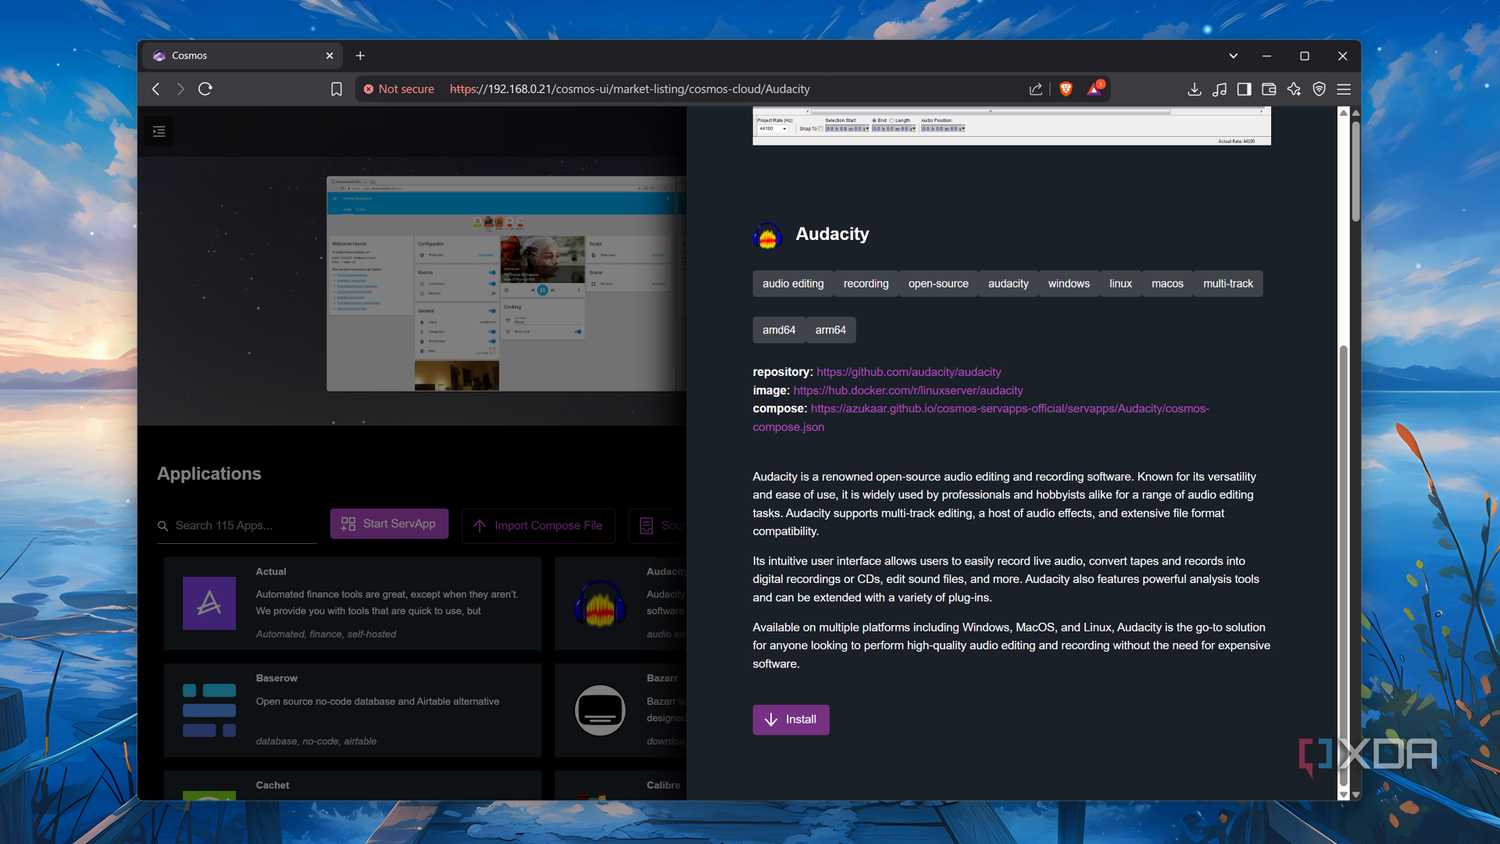This screenshot has width=1500, height=844.
Task: Bookmark this page with the bookmark icon
Action: pos(336,89)
